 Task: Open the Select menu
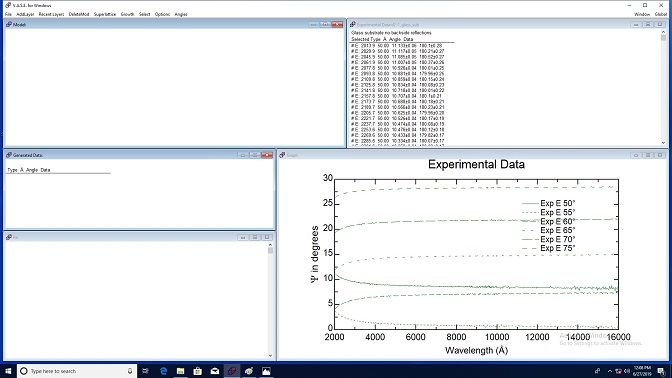click(144, 14)
